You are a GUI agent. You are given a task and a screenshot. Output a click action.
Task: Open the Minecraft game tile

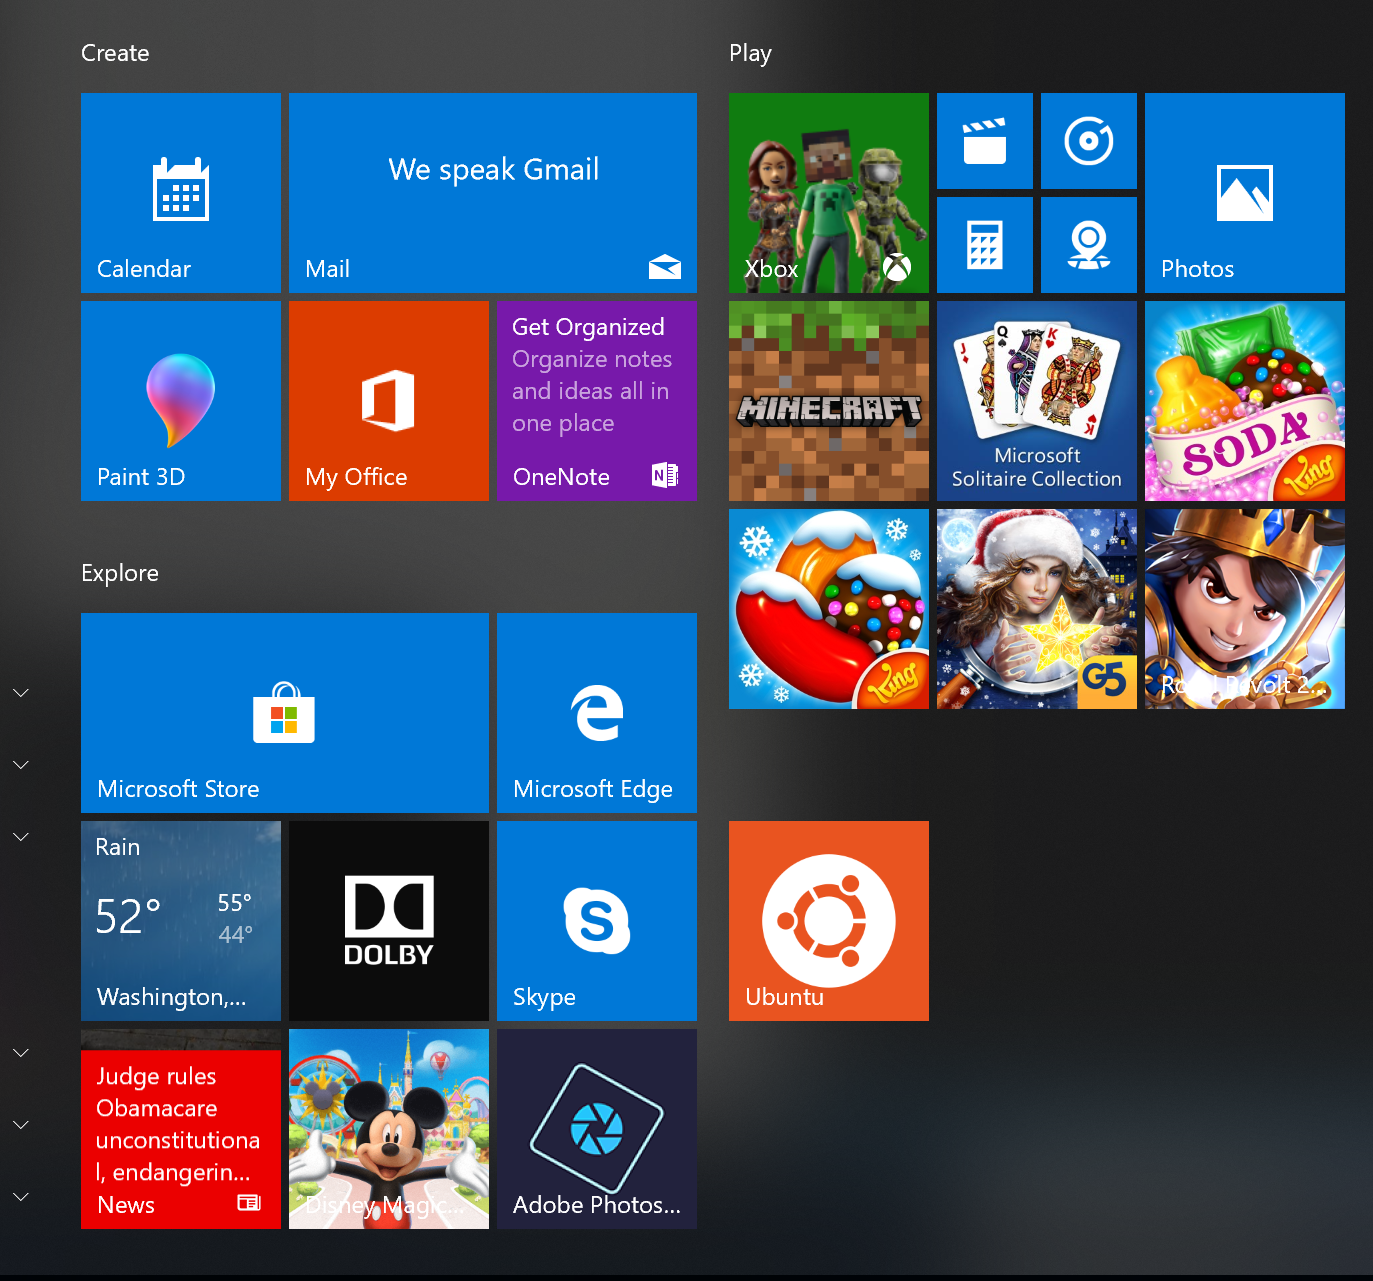(x=829, y=401)
